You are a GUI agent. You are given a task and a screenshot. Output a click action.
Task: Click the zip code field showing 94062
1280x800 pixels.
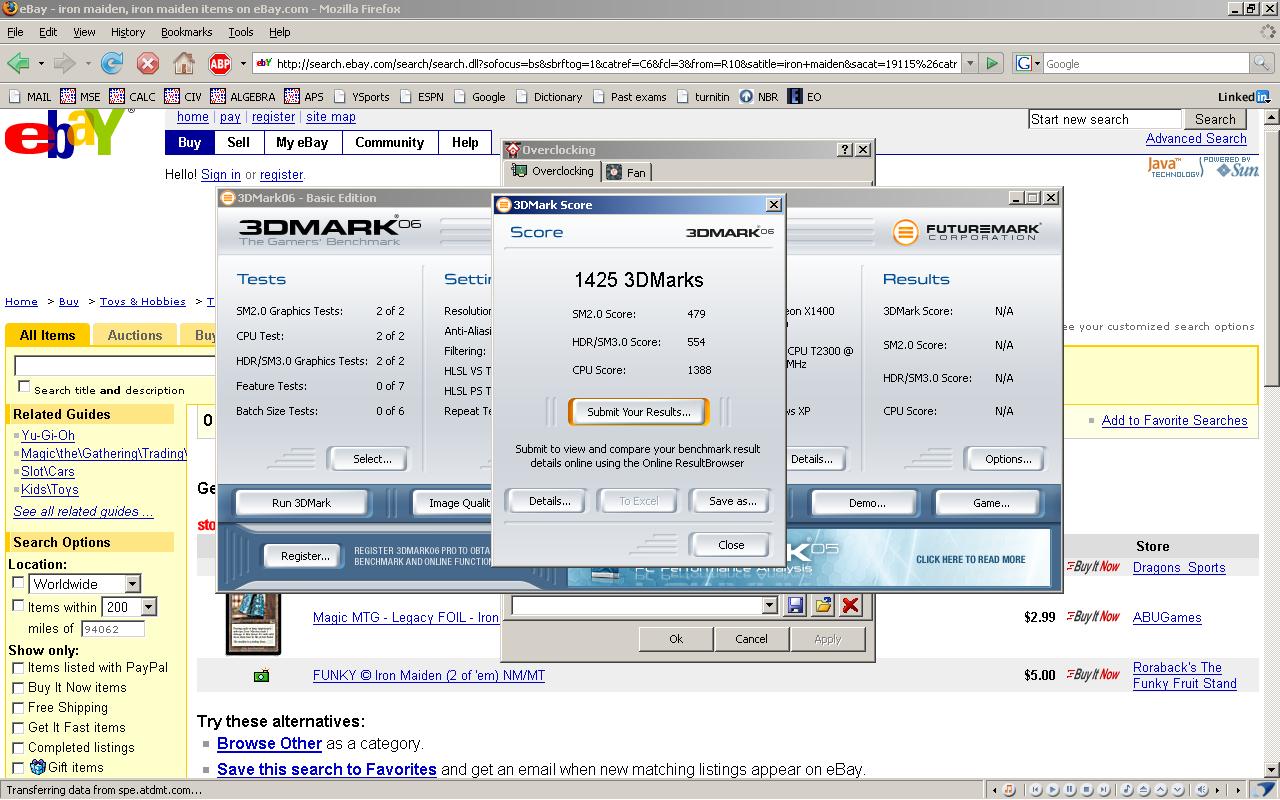113,629
